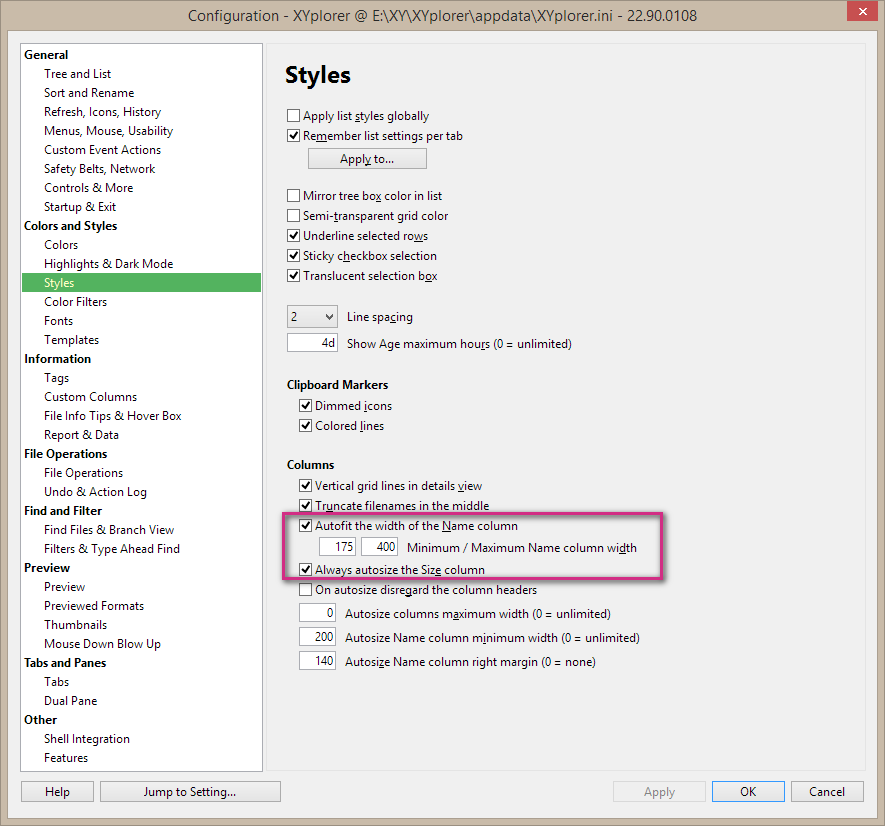This screenshot has height=826, width=885.
Task: Focus the Autosize Name column right margin field
Action: pyautogui.click(x=318, y=661)
